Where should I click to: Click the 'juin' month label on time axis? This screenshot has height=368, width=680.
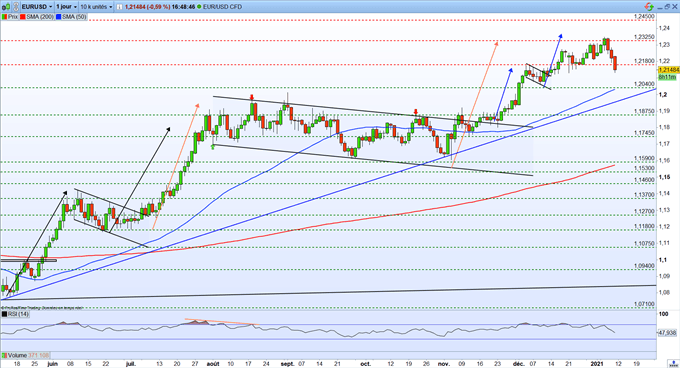(x=52, y=364)
